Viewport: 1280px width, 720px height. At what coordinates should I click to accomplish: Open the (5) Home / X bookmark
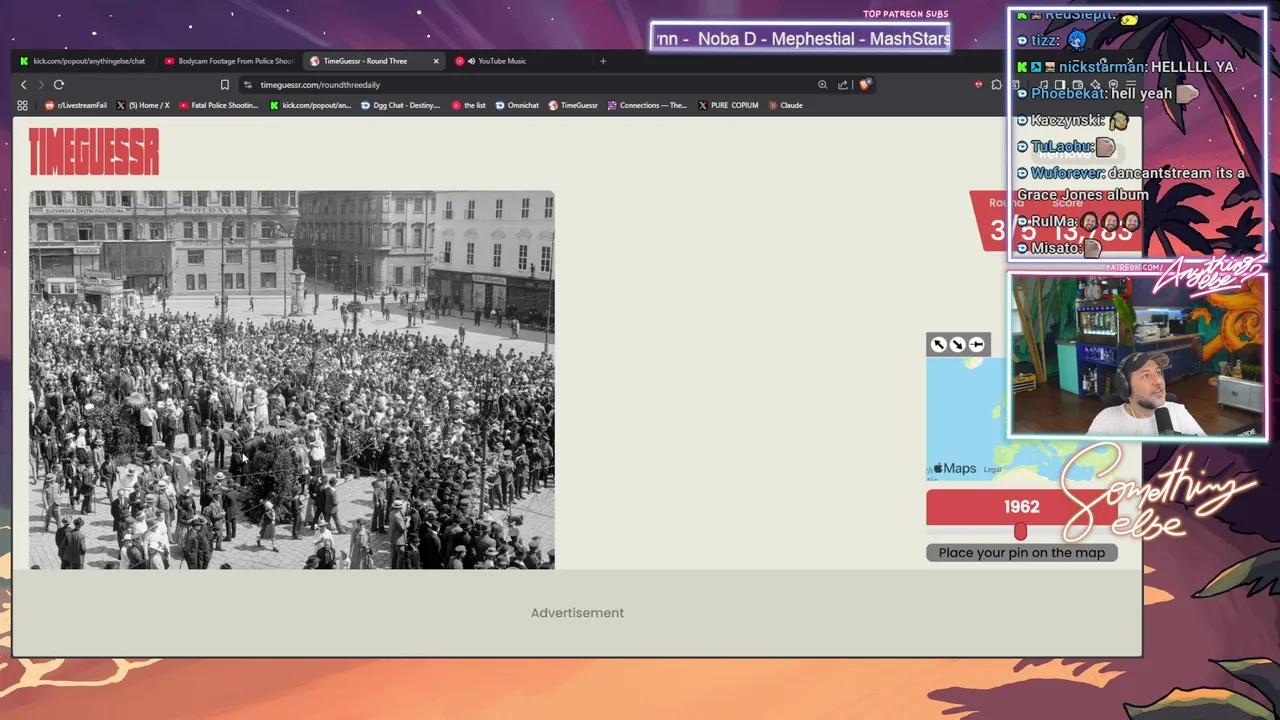pyautogui.click(x=143, y=105)
